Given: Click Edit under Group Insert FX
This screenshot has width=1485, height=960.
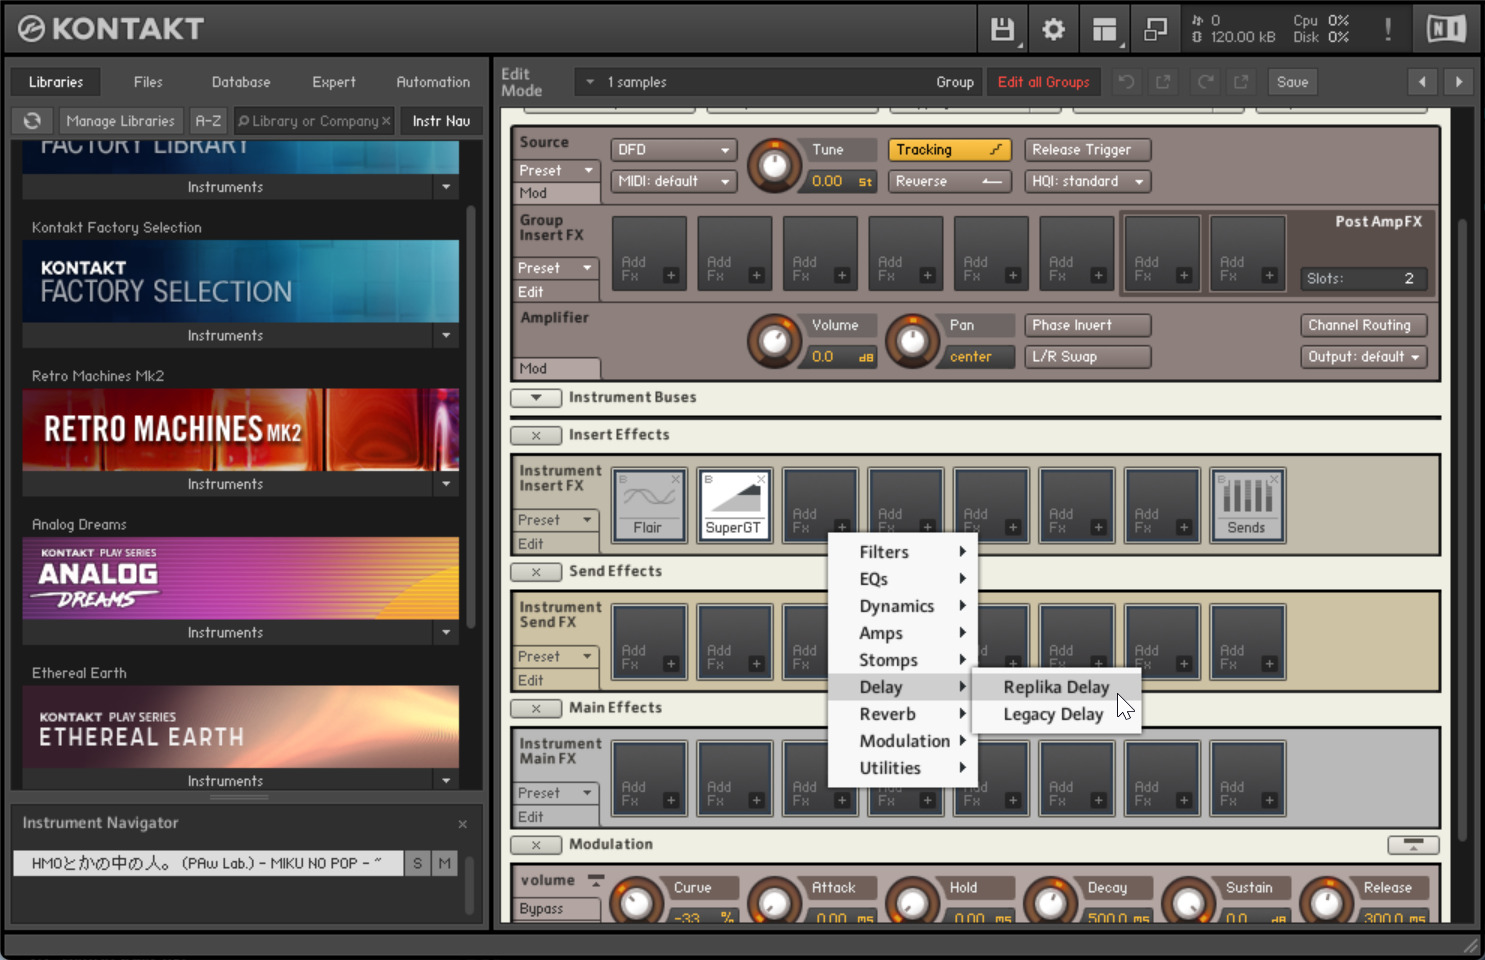Looking at the screenshot, I should (x=556, y=292).
